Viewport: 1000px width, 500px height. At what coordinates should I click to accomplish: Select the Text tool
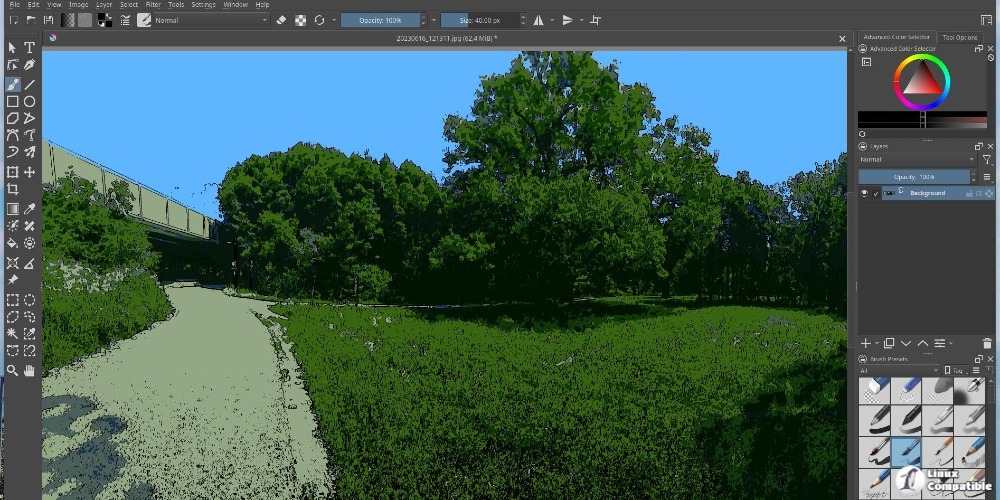point(30,47)
